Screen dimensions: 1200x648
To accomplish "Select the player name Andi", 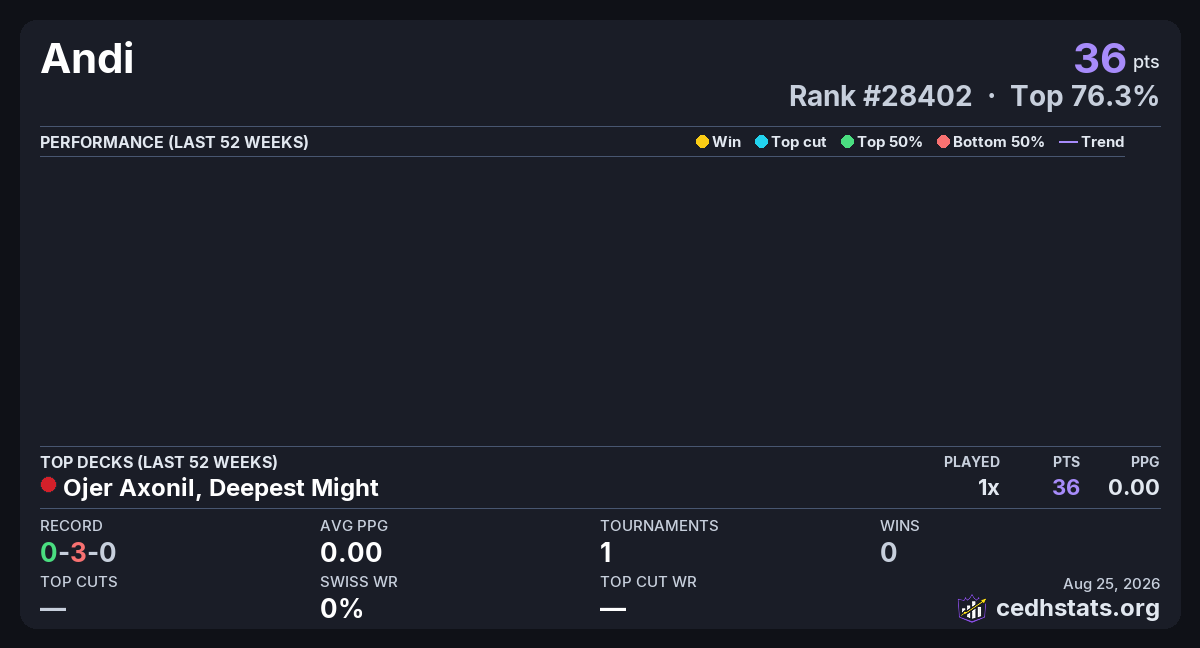I will (x=87, y=59).
